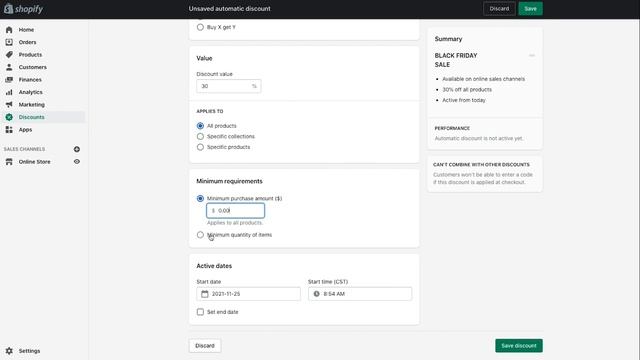
Task: Select Minimum purchase amount option
Action: pos(200,198)
